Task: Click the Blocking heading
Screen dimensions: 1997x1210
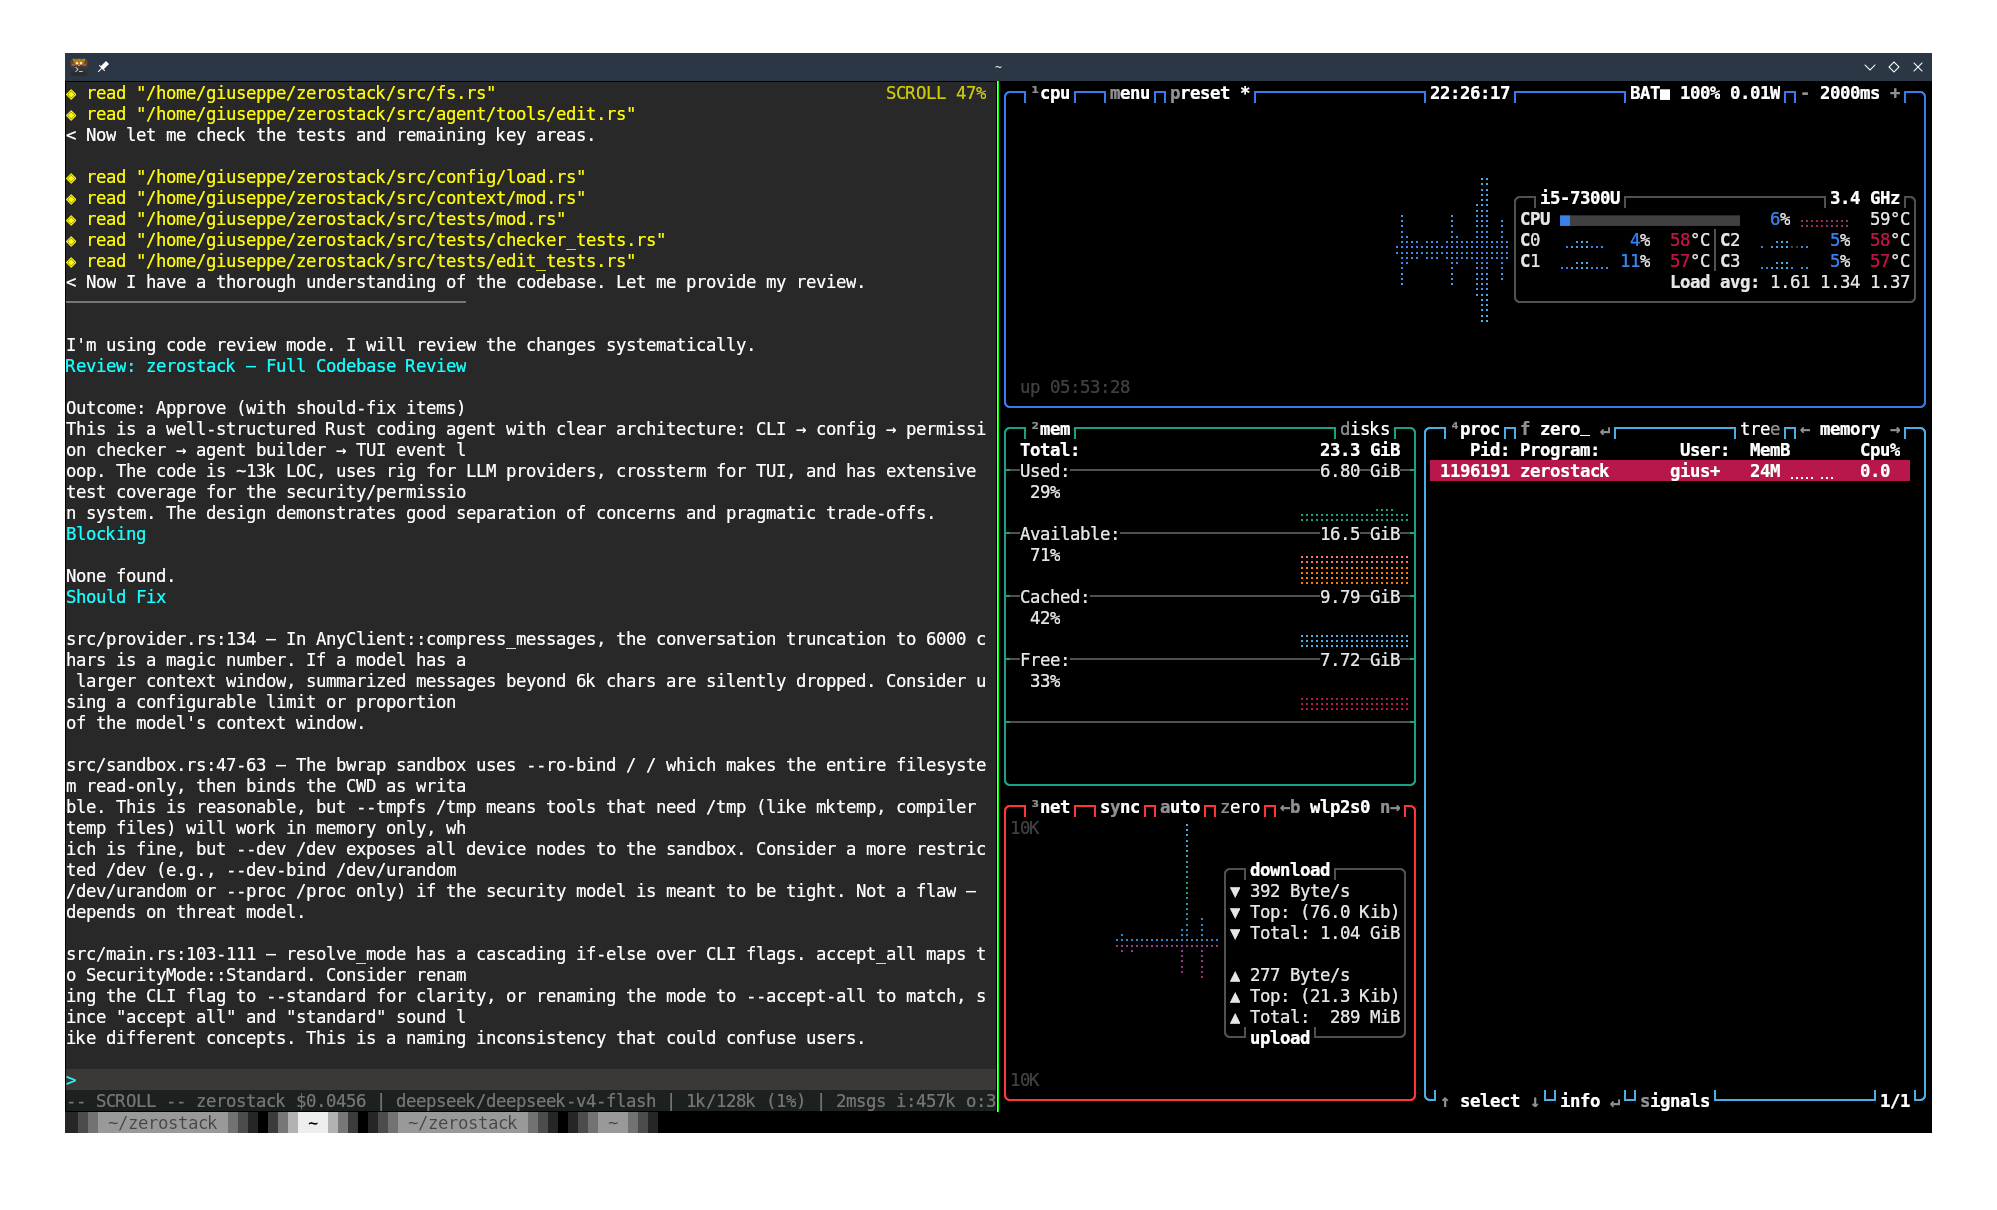Action: [x=106, y=534]
